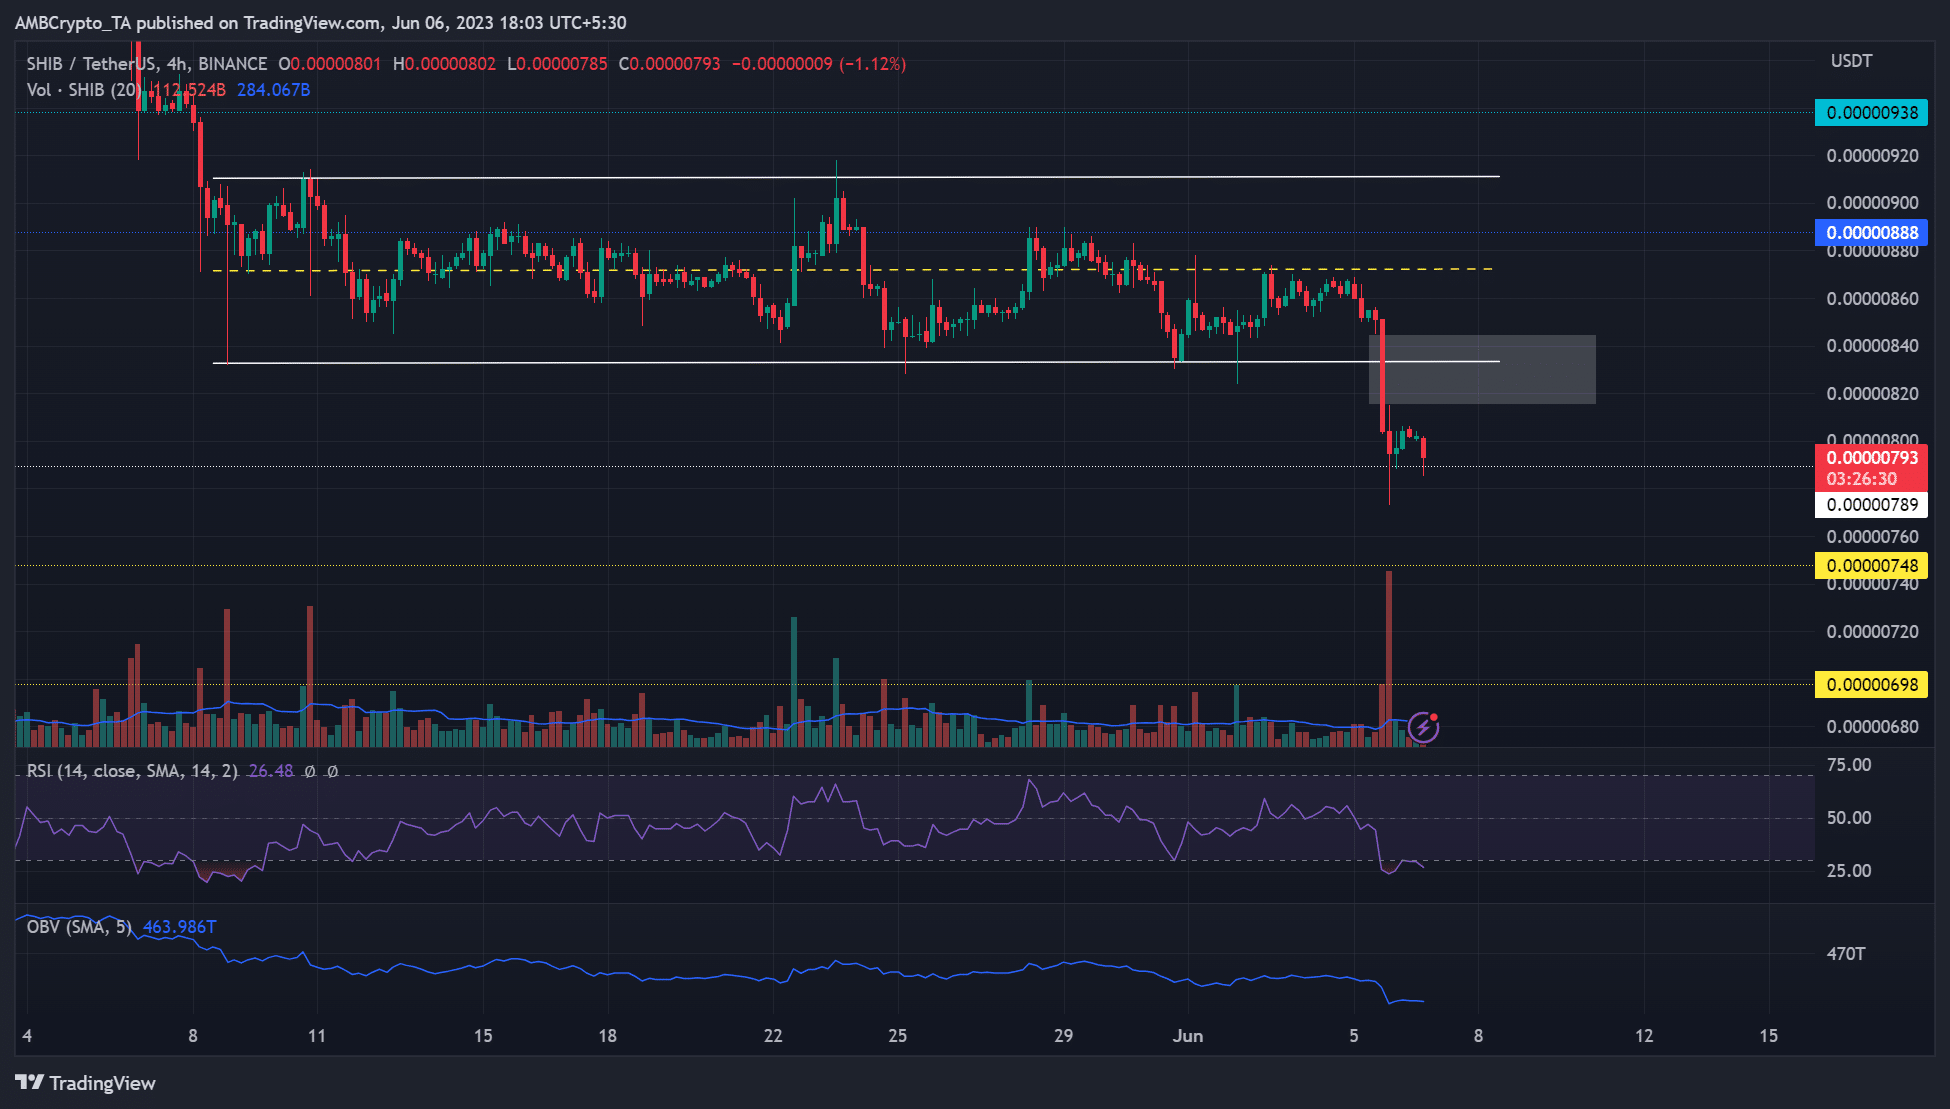Click the 22 date on the time axis
Screen dimensions: 1950x1109
tap(773, 1036)
